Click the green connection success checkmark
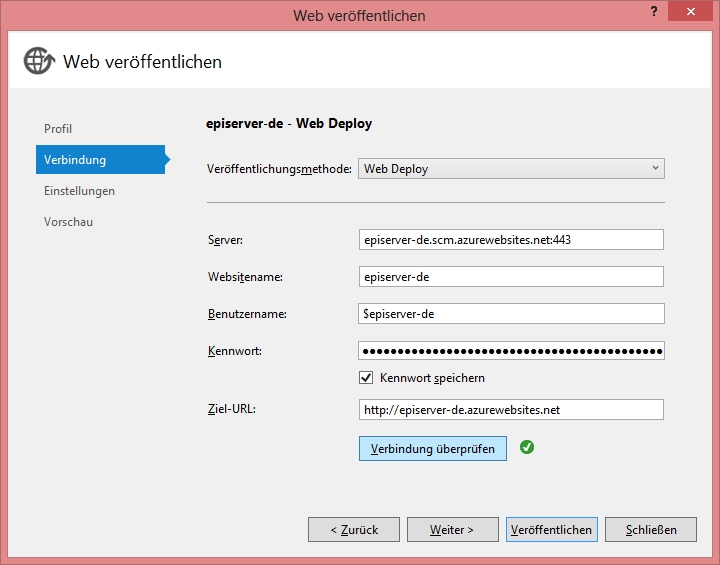Image resolution: width=720 pixels, height=565 pixels. pyautogui.click(x=527, y=448)
